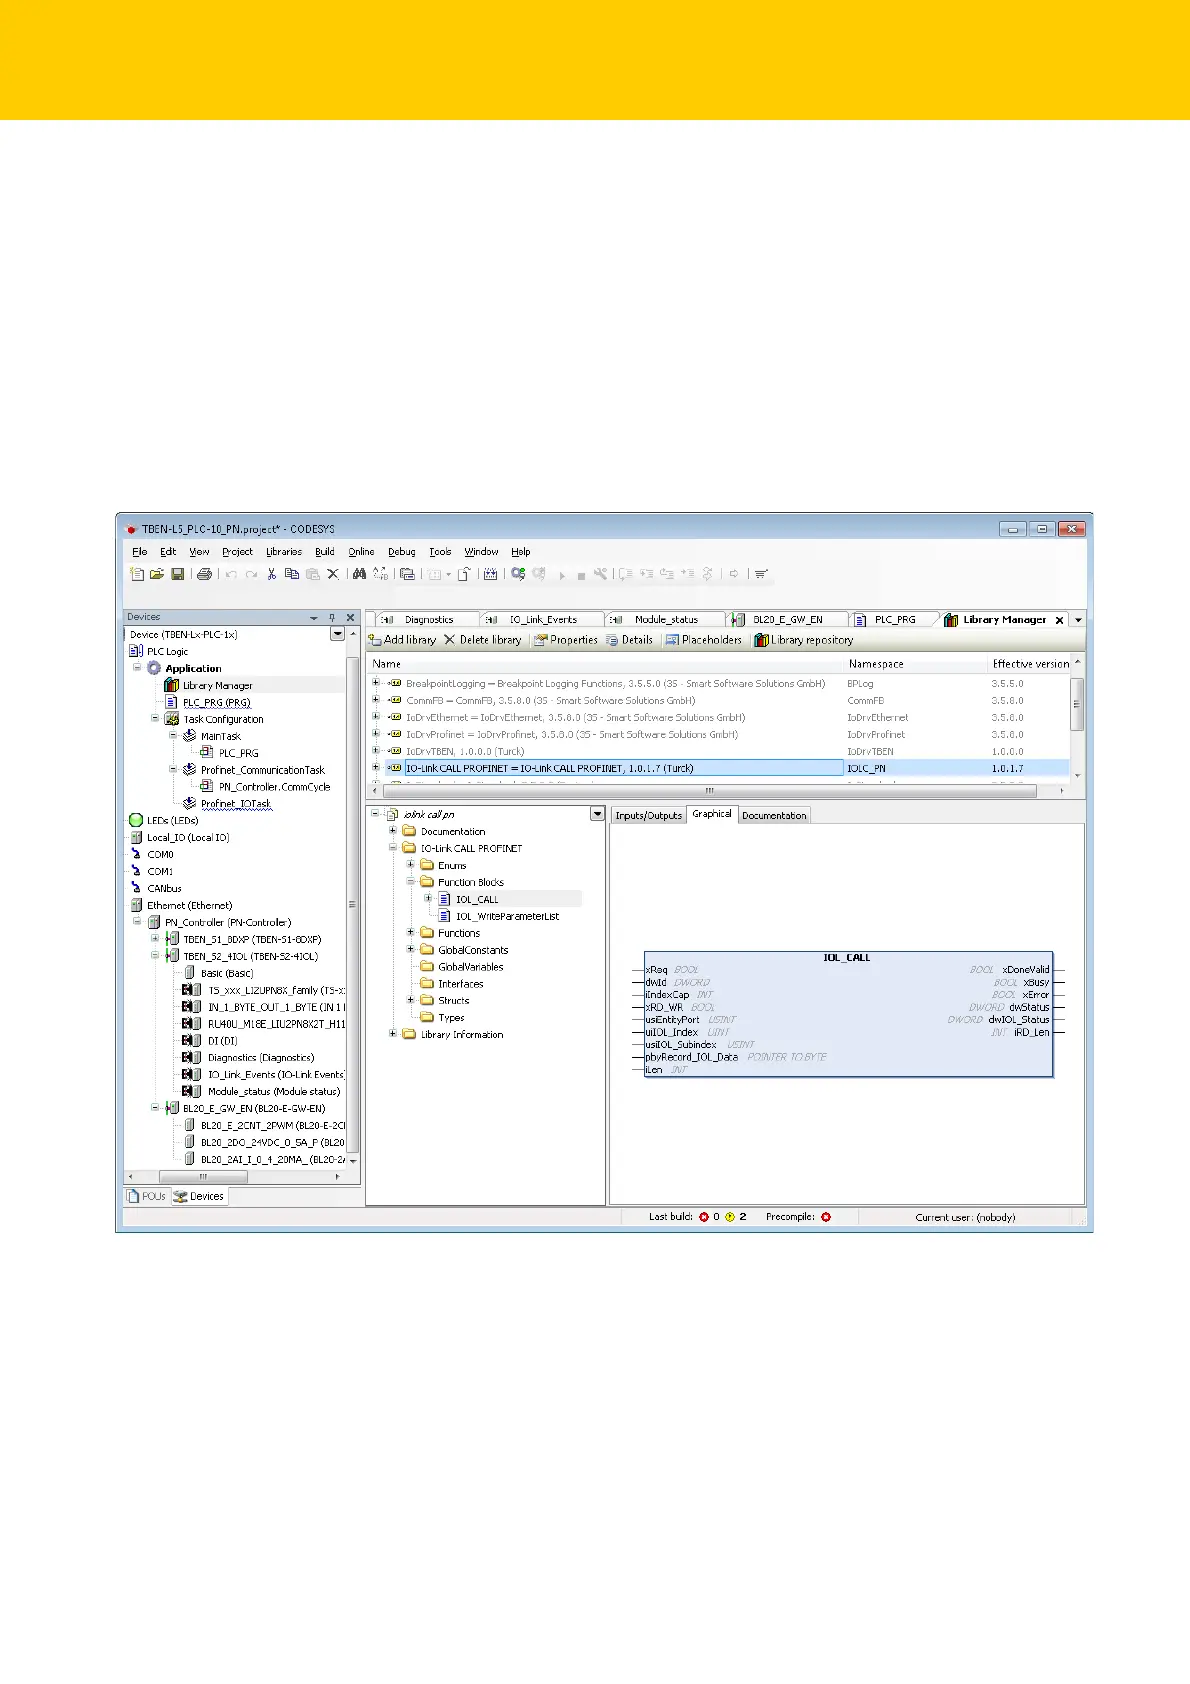Expand the TBEN_S1_8DXP device node
This screenshot has height=1684, width=1190.
pyautogui.click(x=155, y=938)
